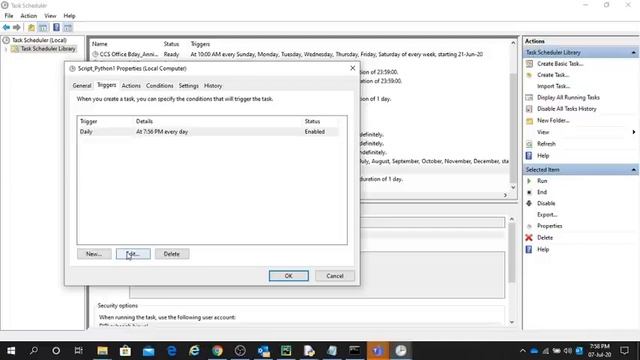Image resolution: width=640 pixels, height=360 pixels.
Task: Click the task list vertical scrollbar
Action: (x=513, y=127)
